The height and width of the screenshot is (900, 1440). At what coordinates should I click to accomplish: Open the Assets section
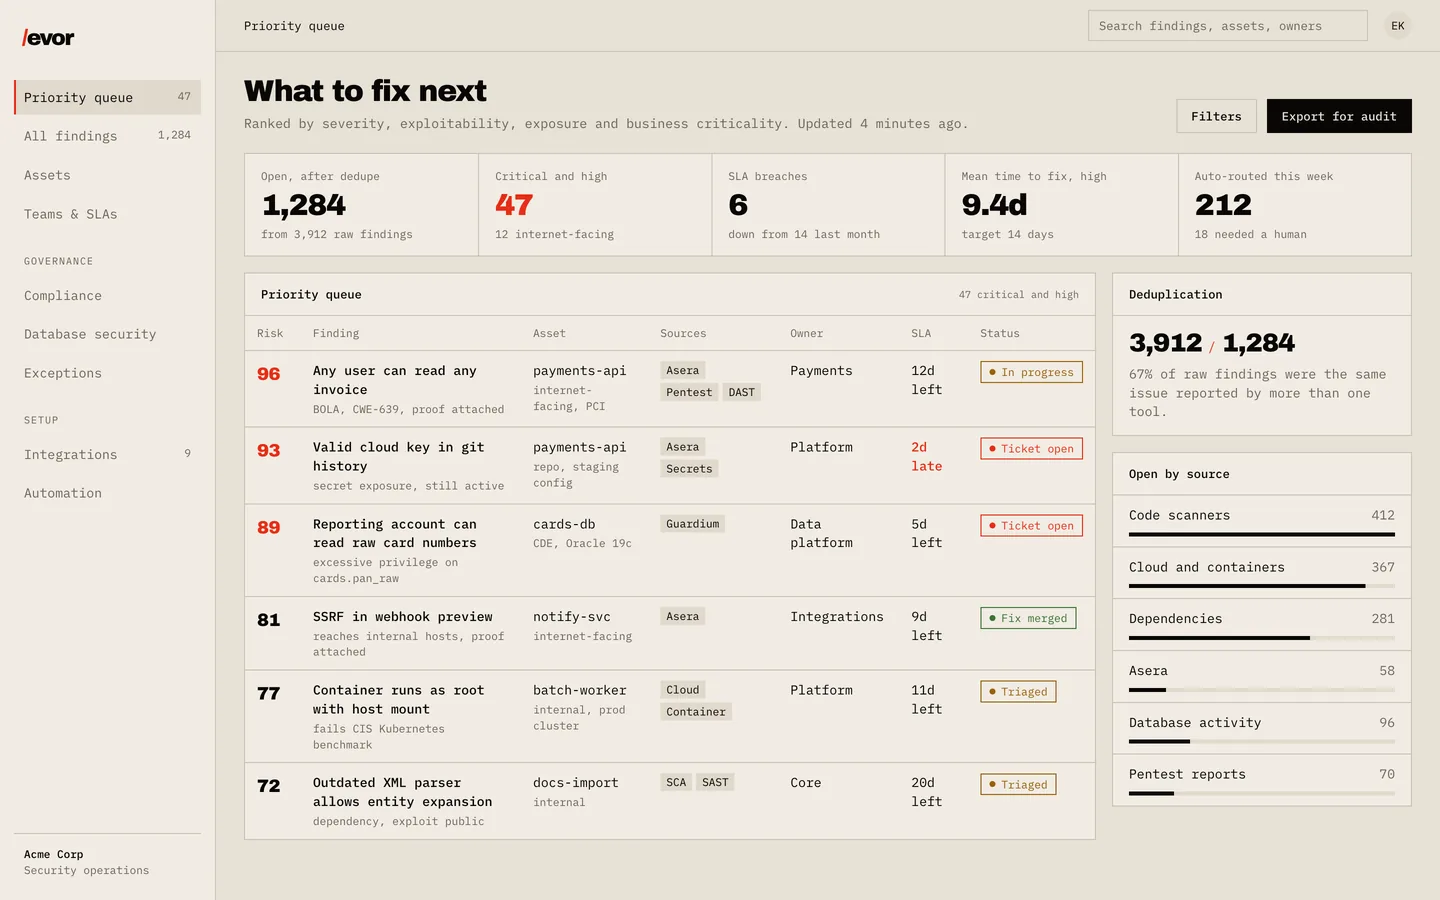point(107,175)
